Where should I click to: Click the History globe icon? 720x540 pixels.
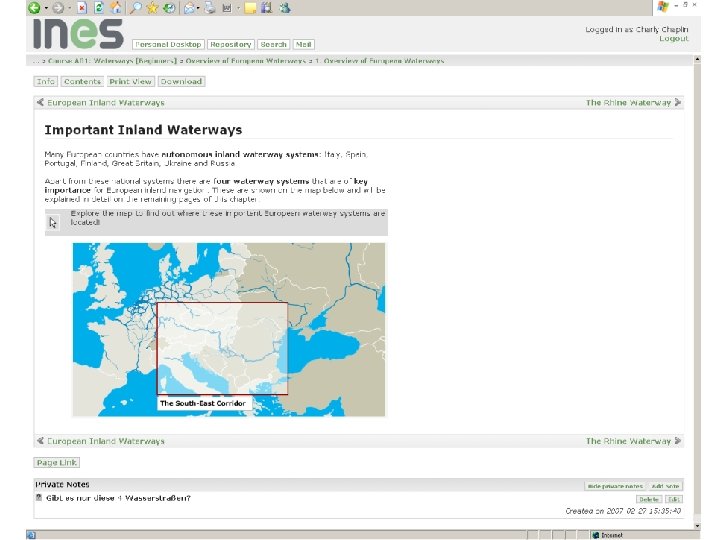pos(169,8)
